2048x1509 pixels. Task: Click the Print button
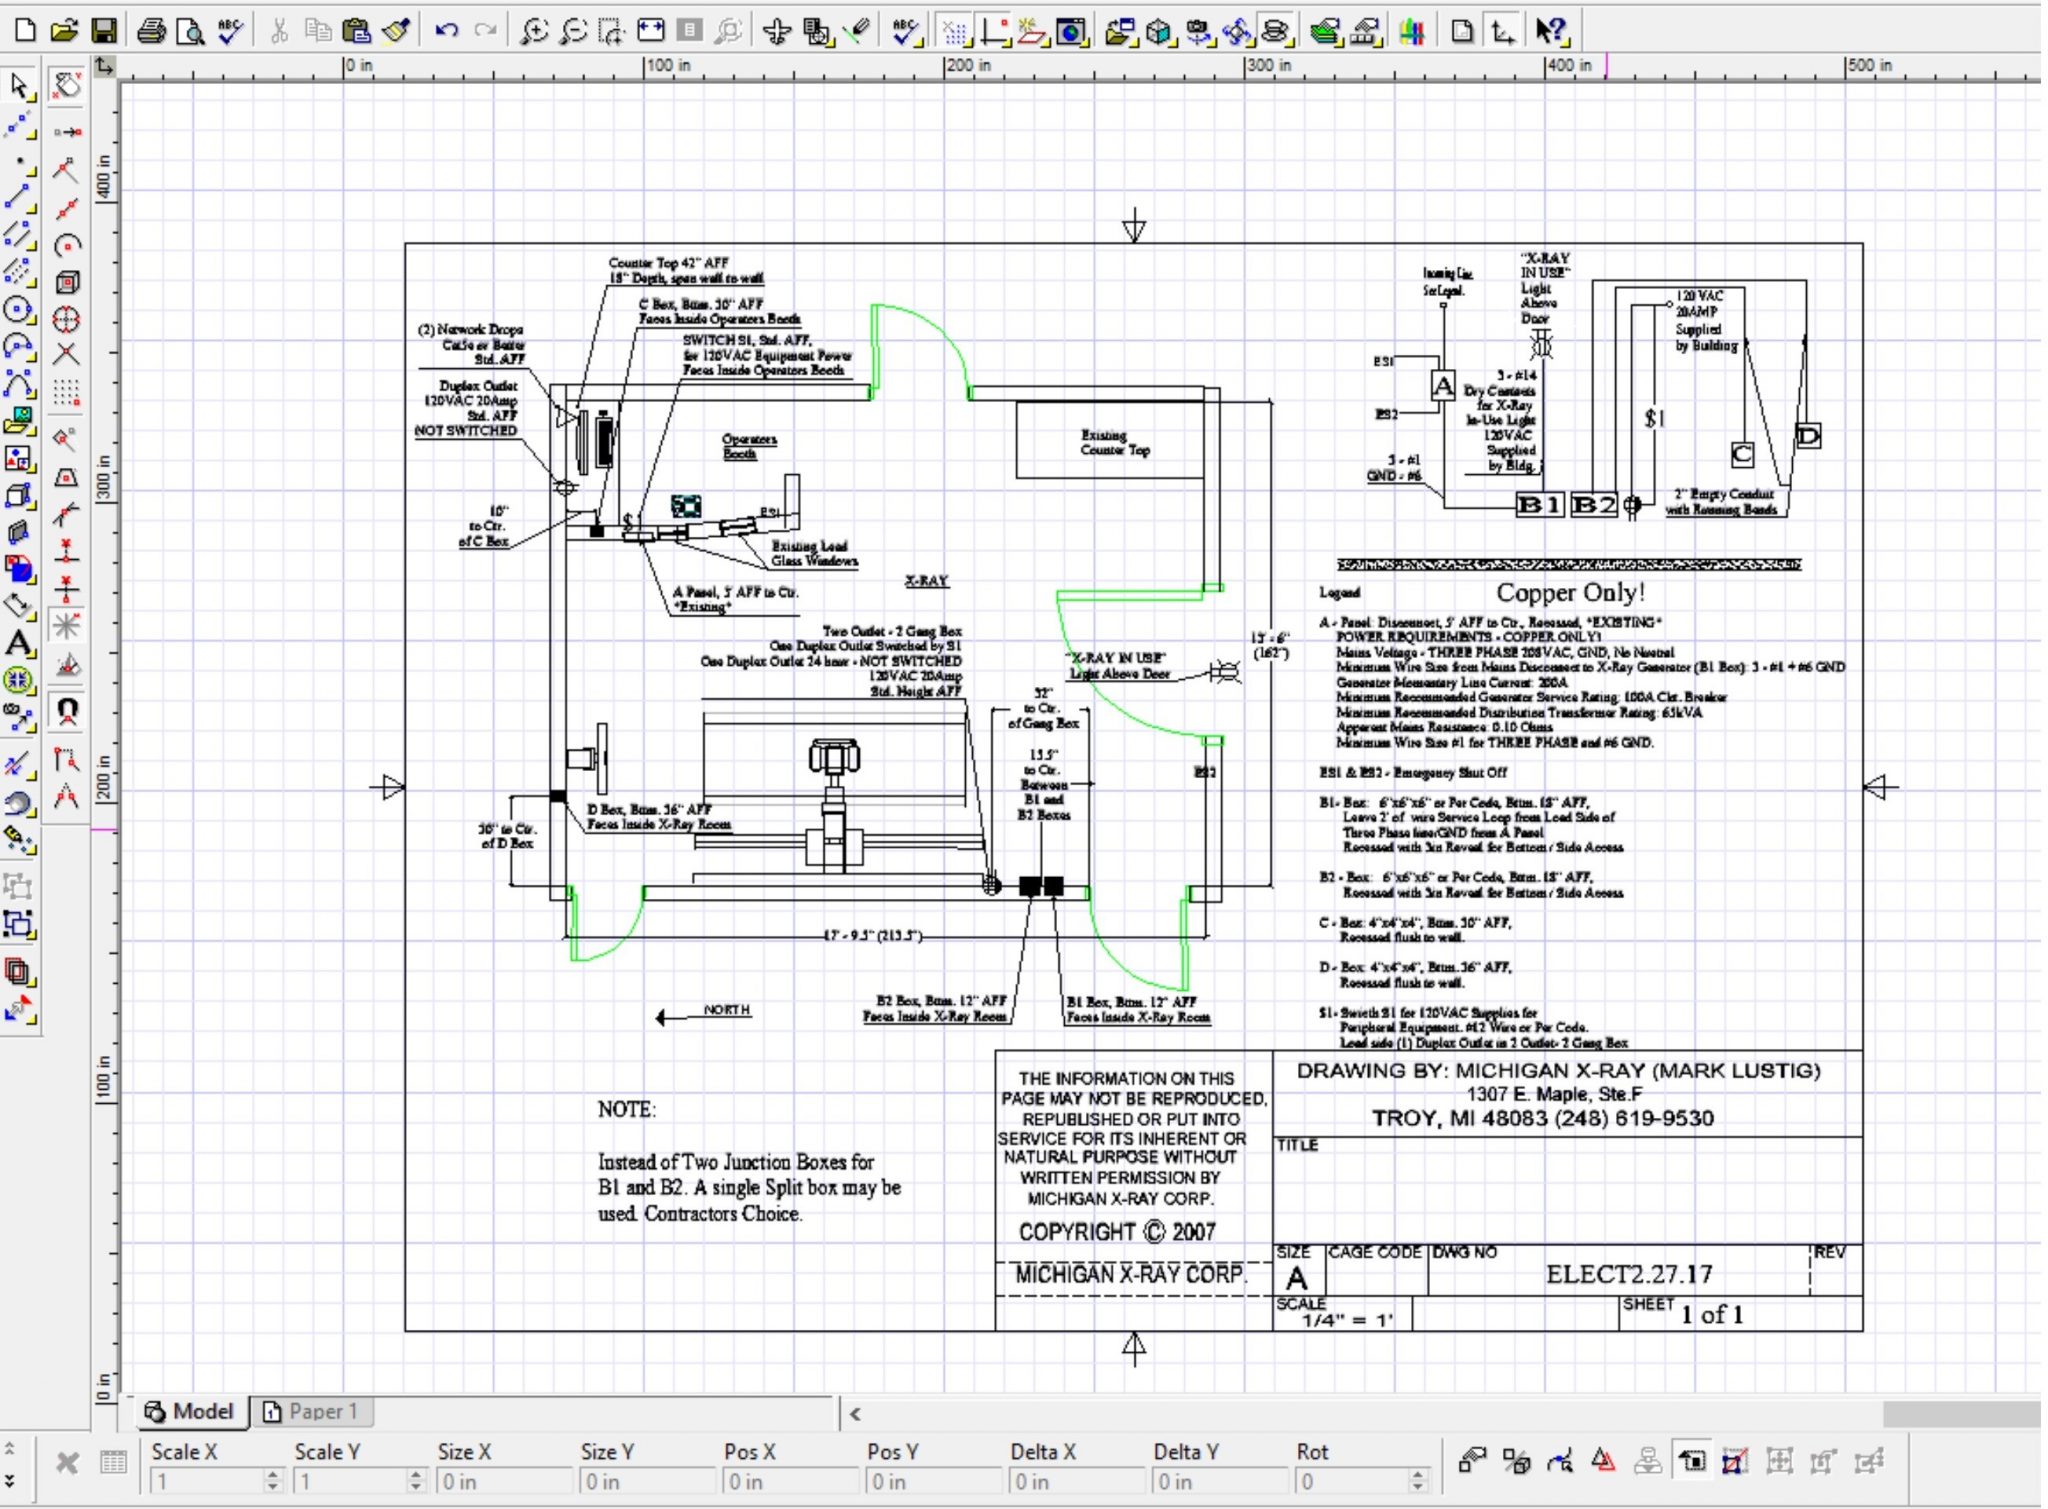pos(150,31)
